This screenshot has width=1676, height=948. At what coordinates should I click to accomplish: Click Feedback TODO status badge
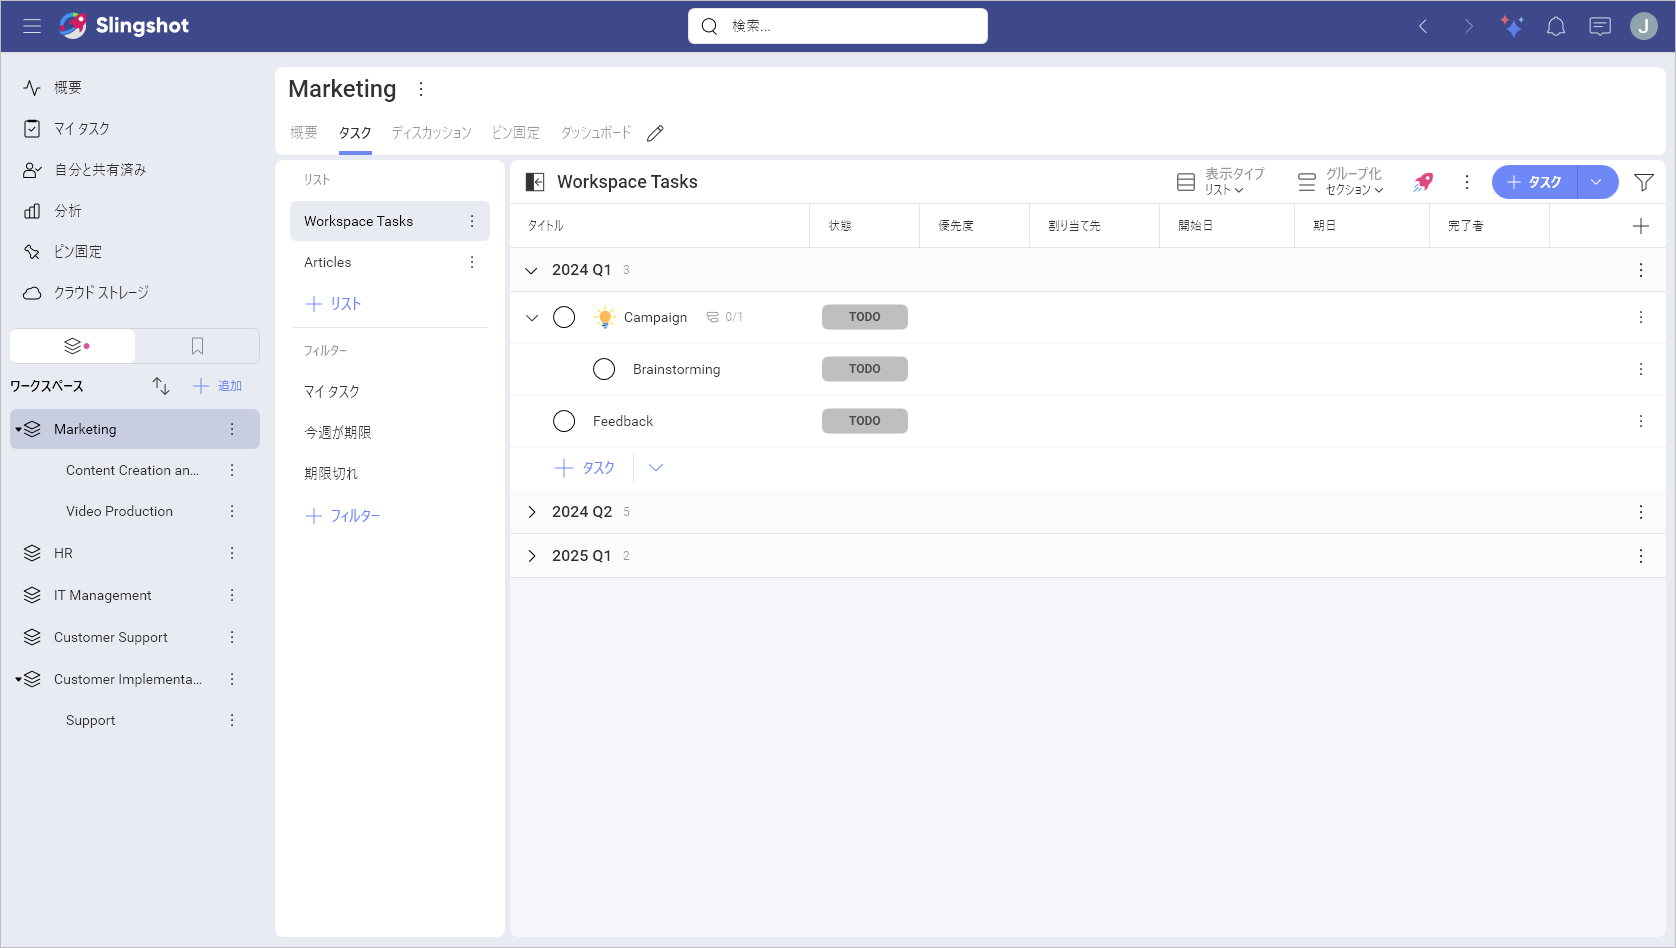tap(865, 421)
